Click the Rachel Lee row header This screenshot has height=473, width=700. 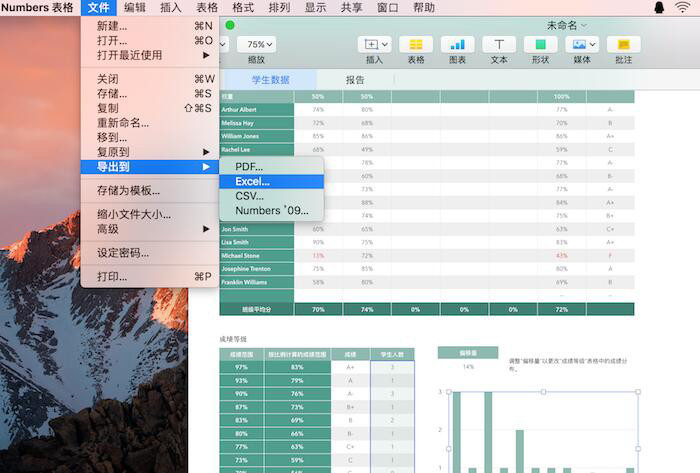point(257,149)
